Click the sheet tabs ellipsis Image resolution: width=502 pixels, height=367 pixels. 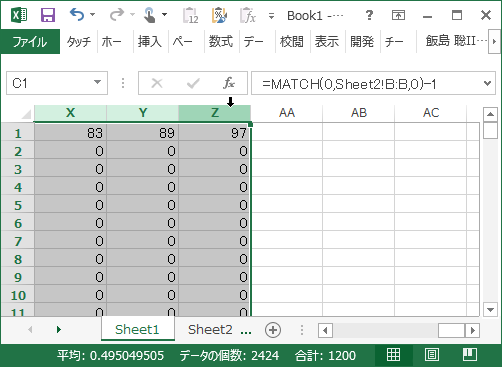click(246, 331)
